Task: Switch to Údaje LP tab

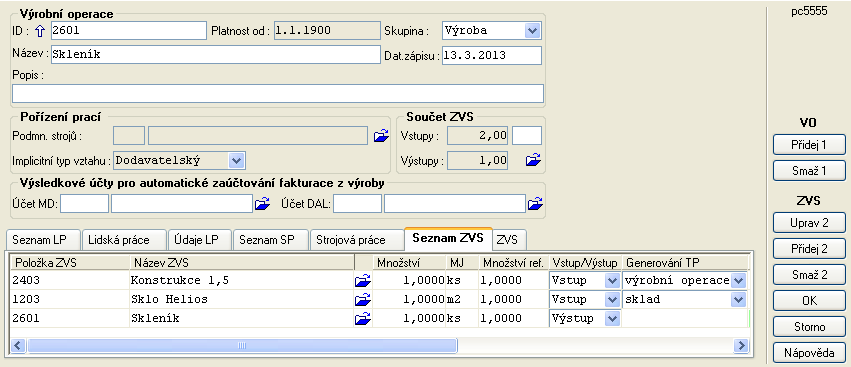Action: (x=200, y=239)
